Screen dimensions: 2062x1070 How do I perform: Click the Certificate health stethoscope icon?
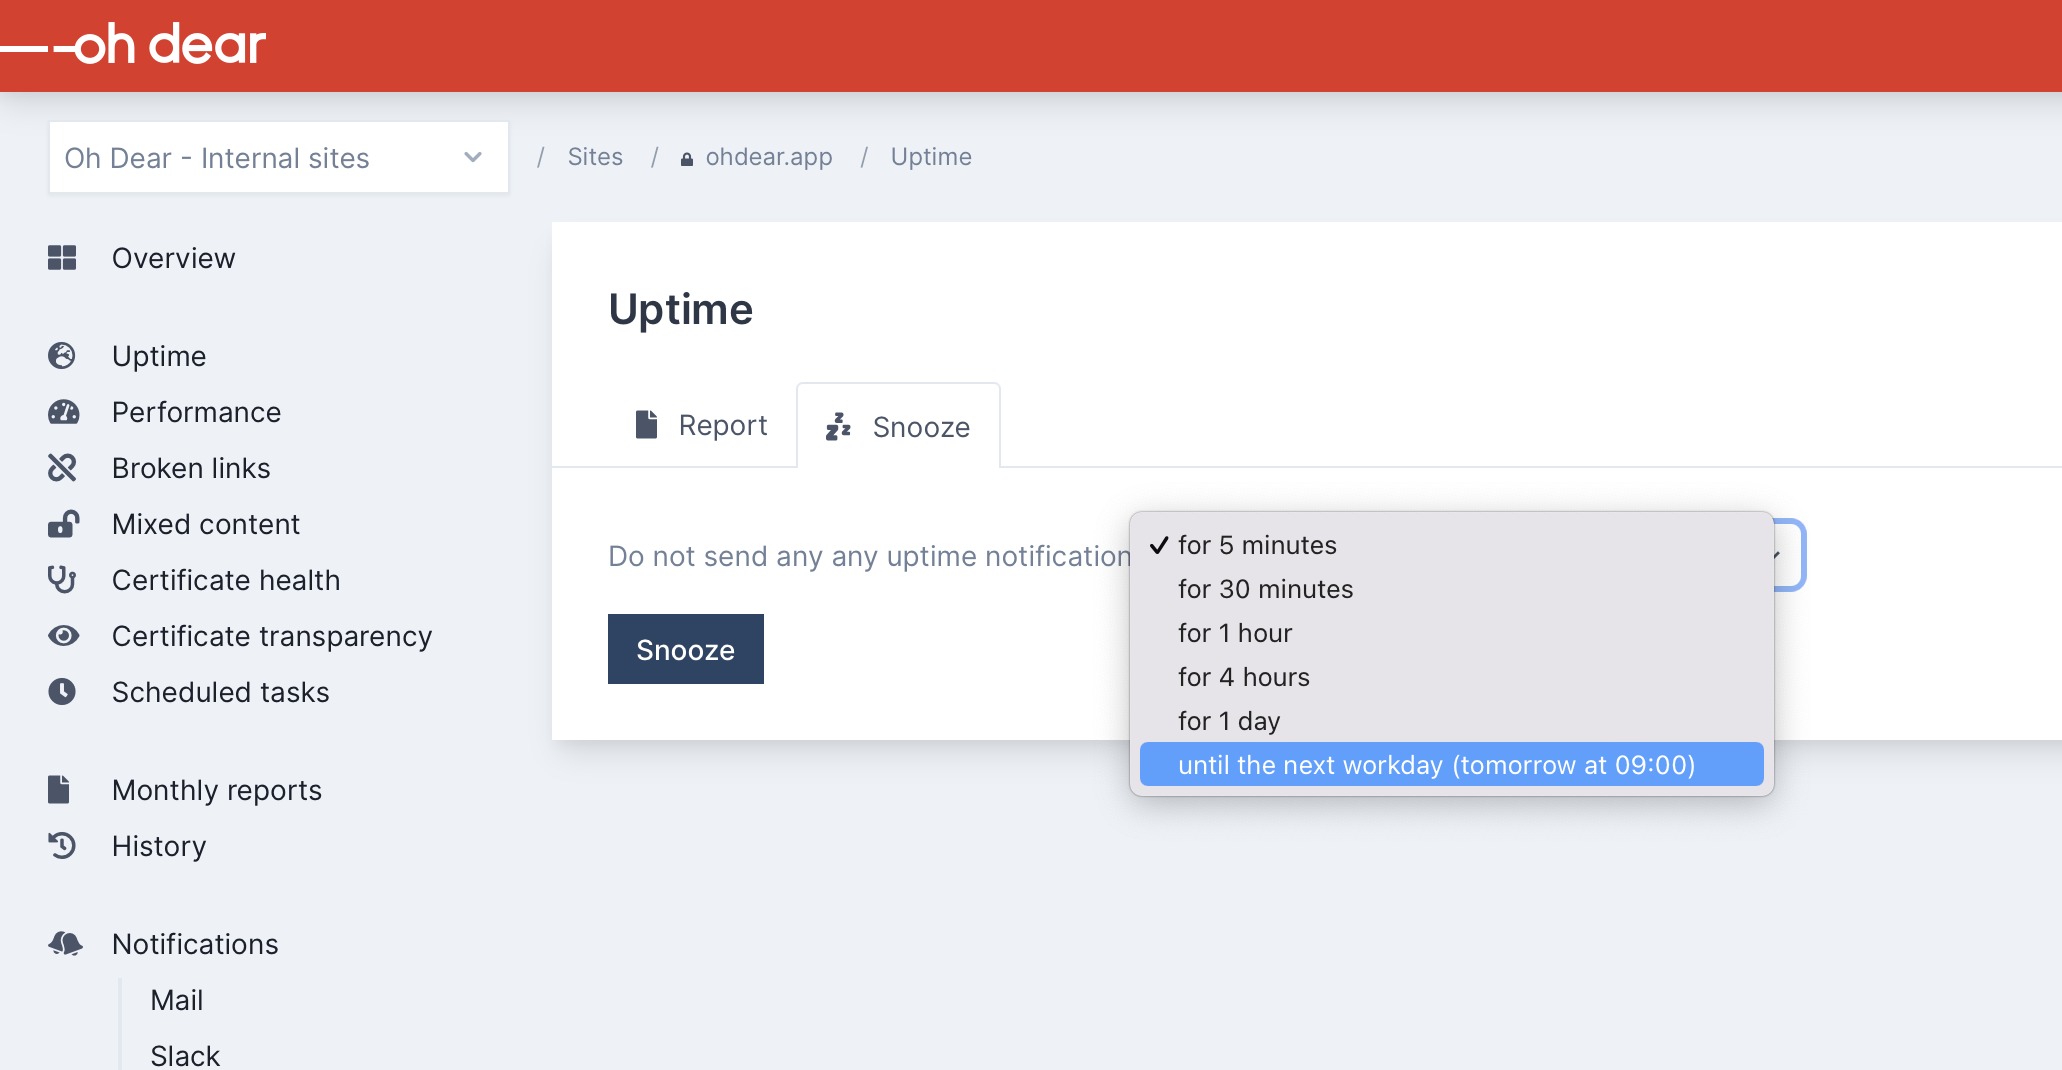62,580
